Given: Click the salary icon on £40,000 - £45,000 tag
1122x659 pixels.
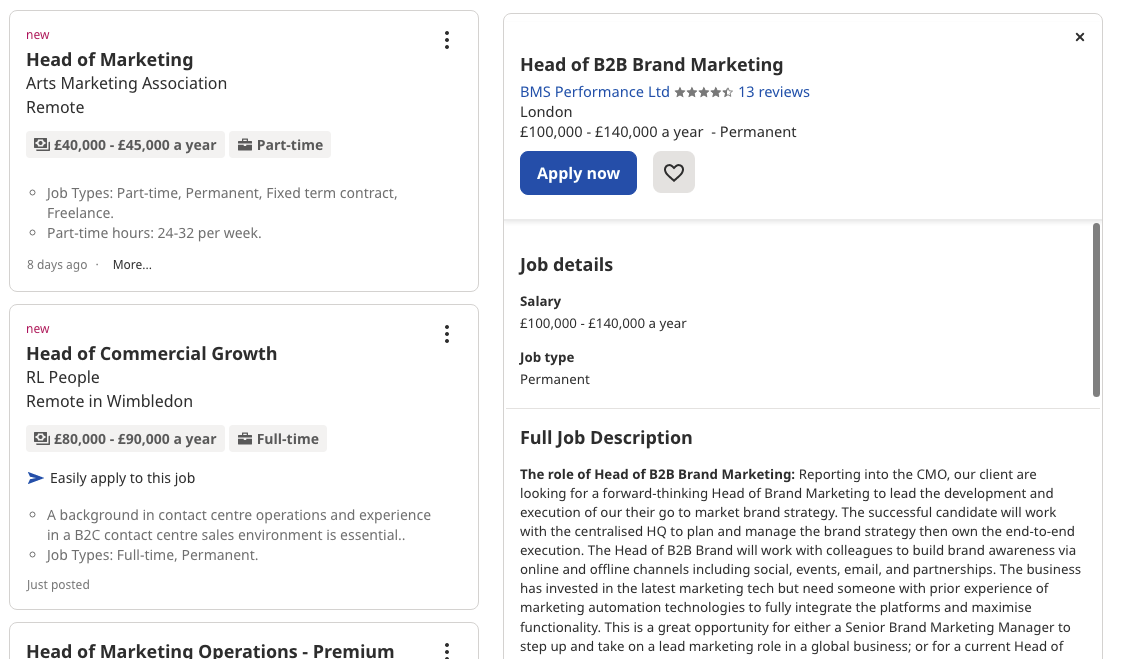Looking at the screenshot, I should (x=42, y=145).
